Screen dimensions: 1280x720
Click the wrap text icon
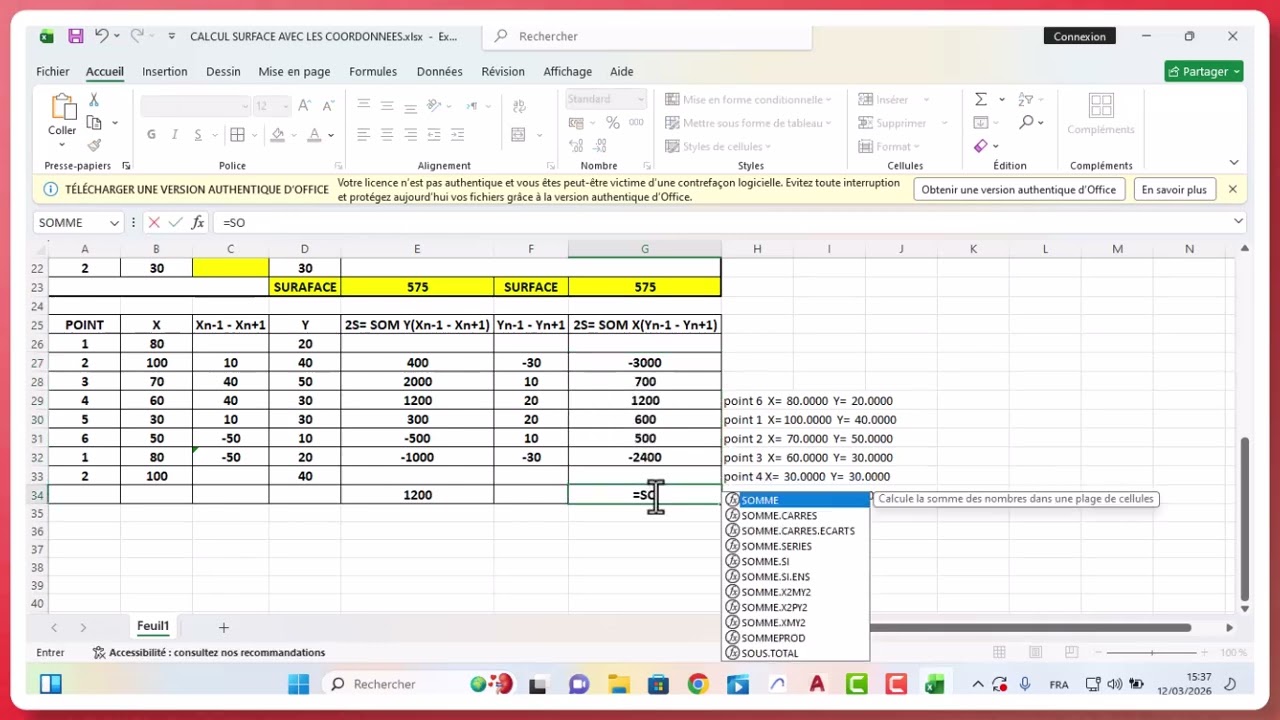coord(518,104)
